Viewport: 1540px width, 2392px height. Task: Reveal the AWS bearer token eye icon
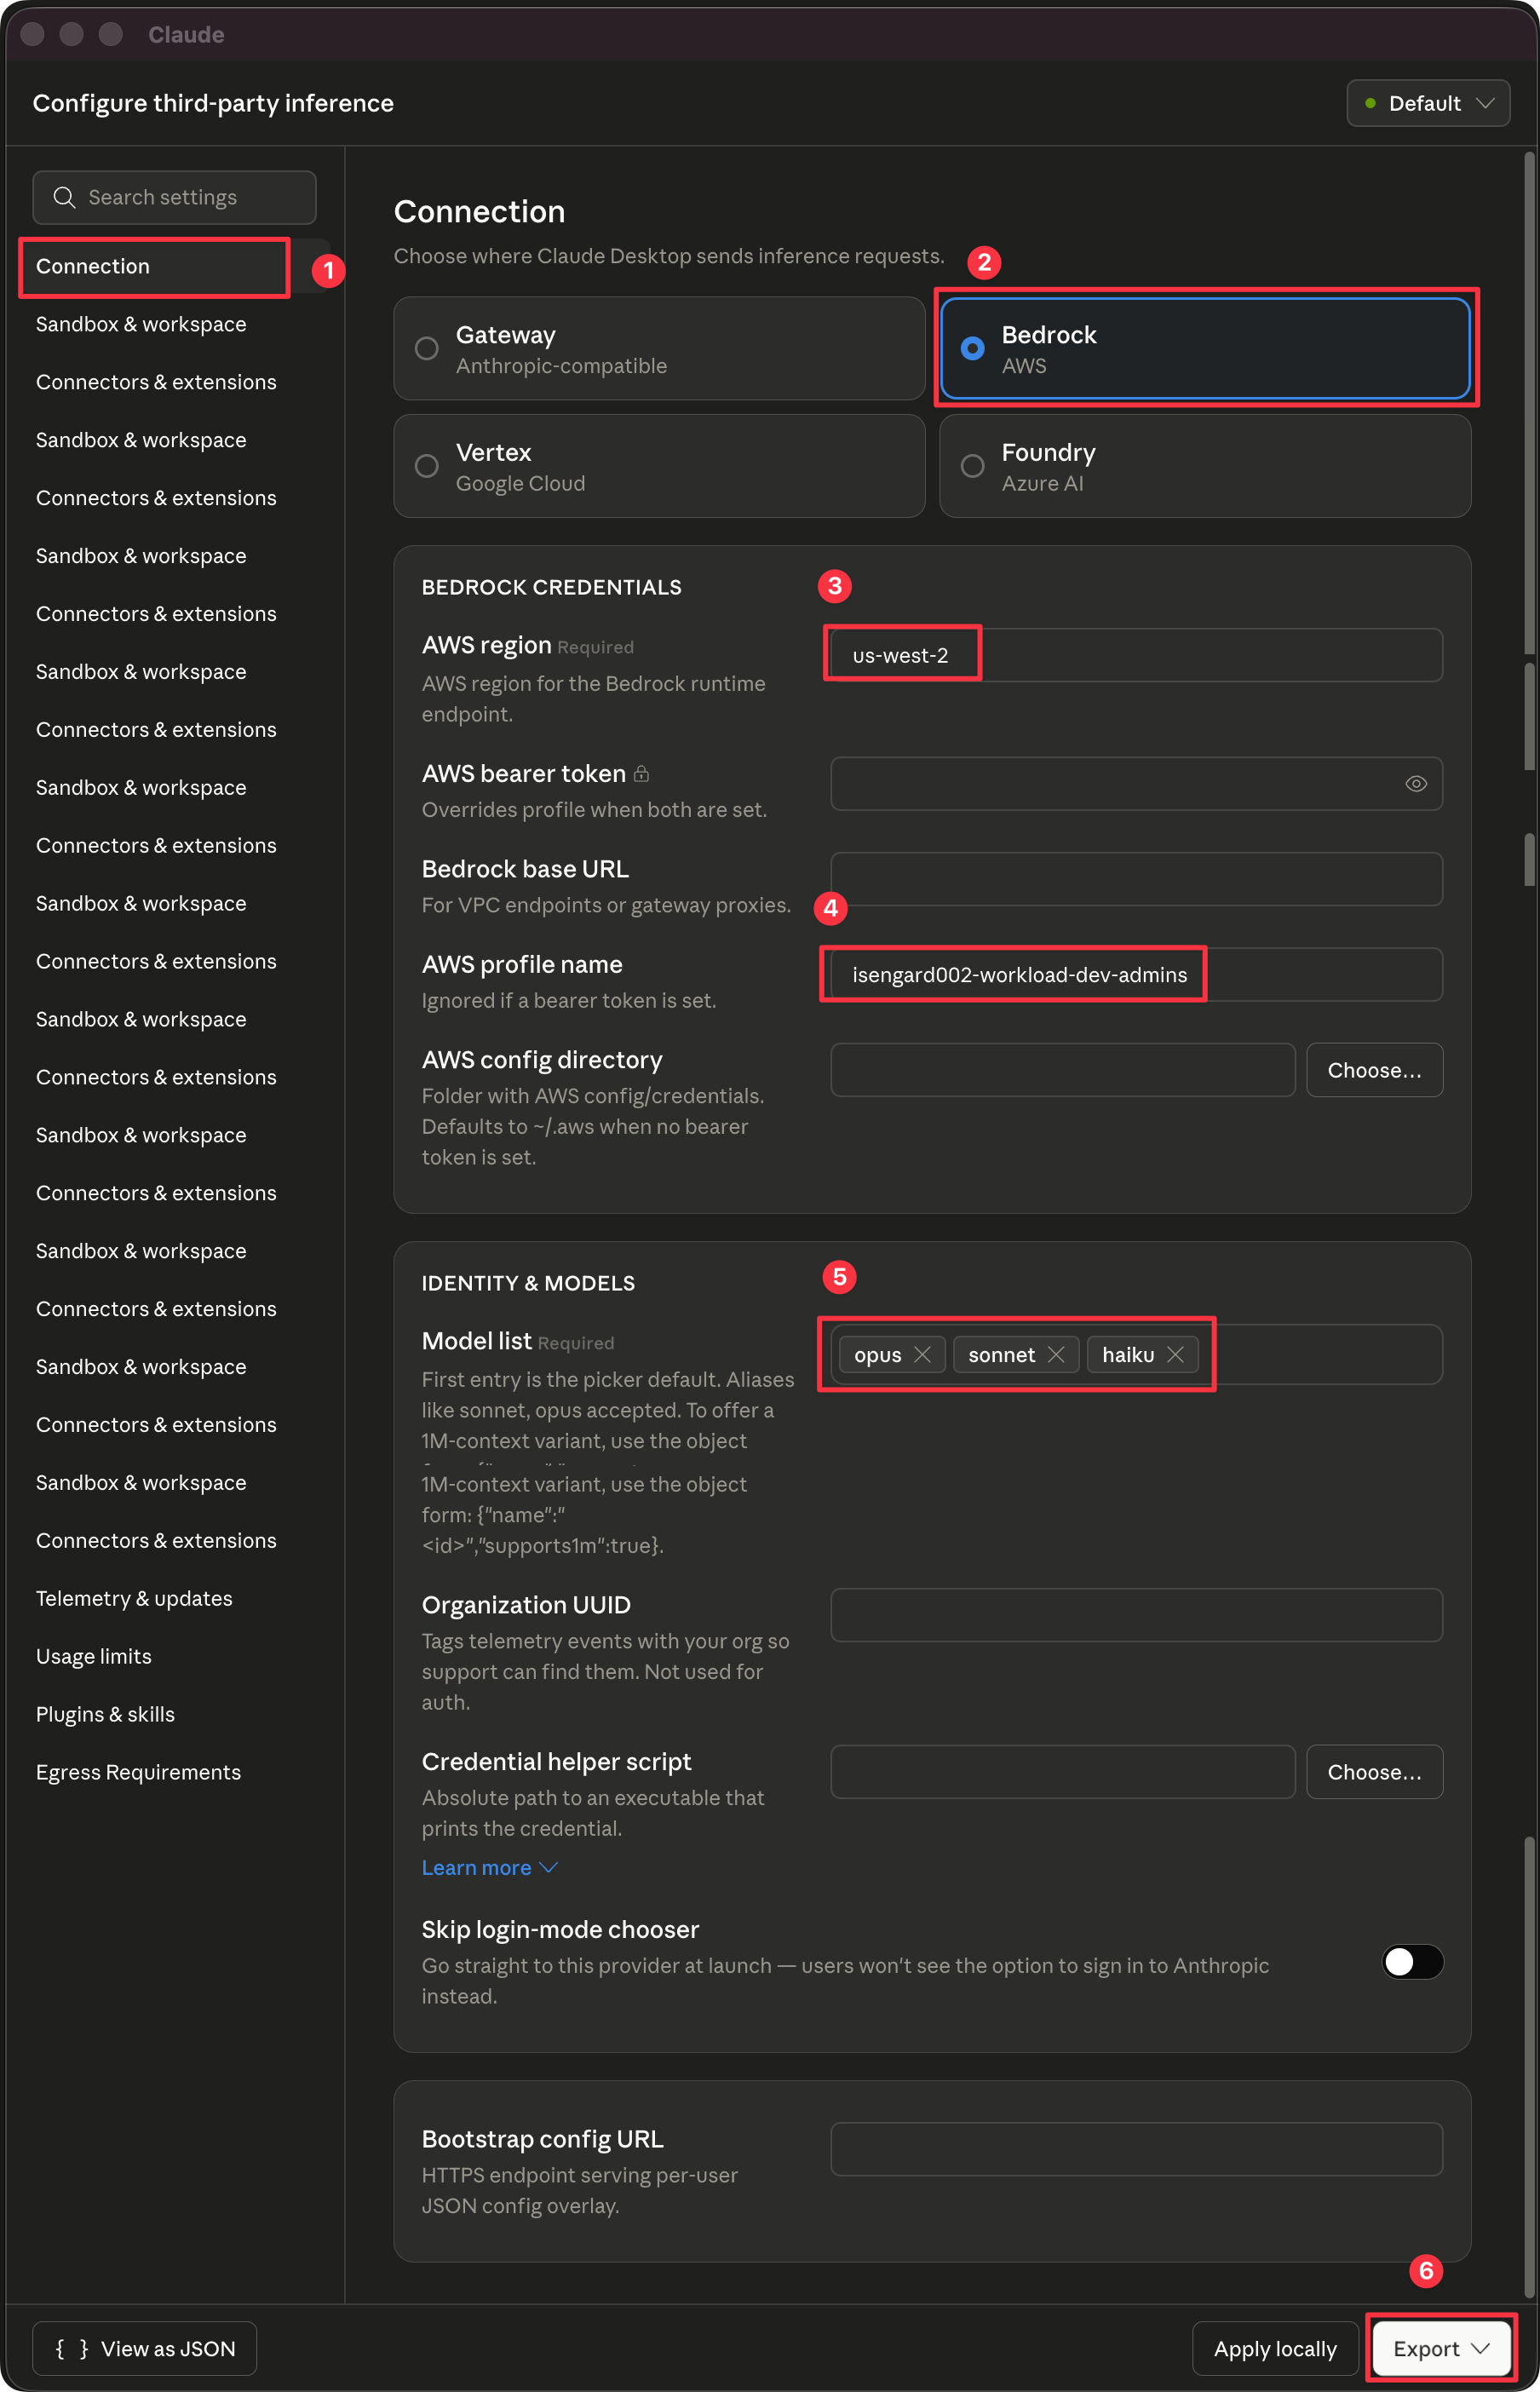click(1415, 783)
